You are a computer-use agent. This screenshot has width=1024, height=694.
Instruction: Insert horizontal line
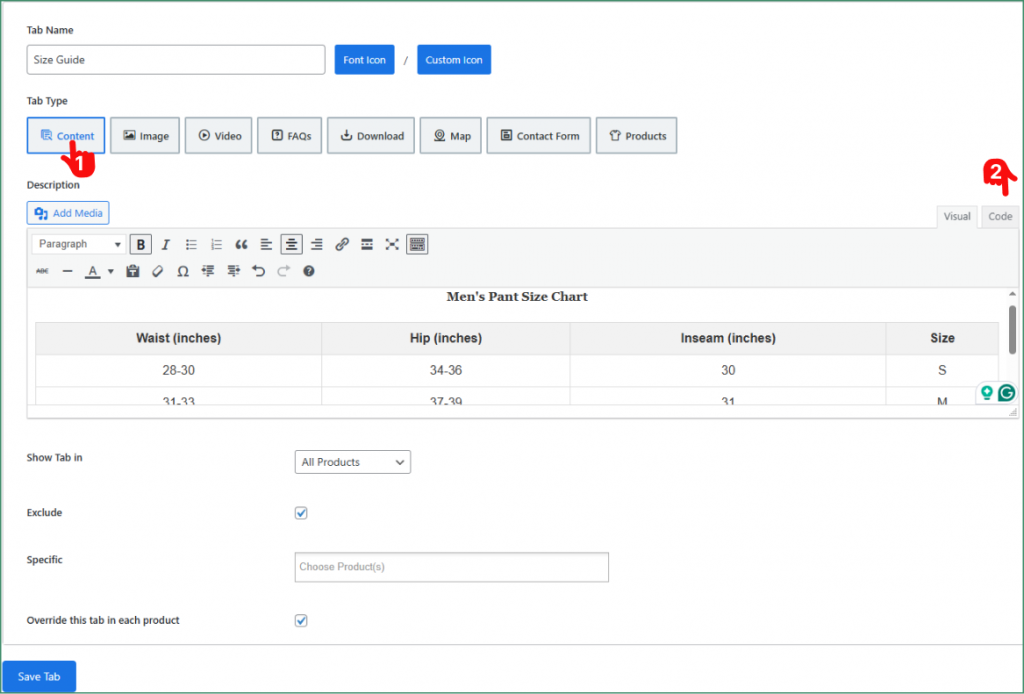[x=67, y=271]
